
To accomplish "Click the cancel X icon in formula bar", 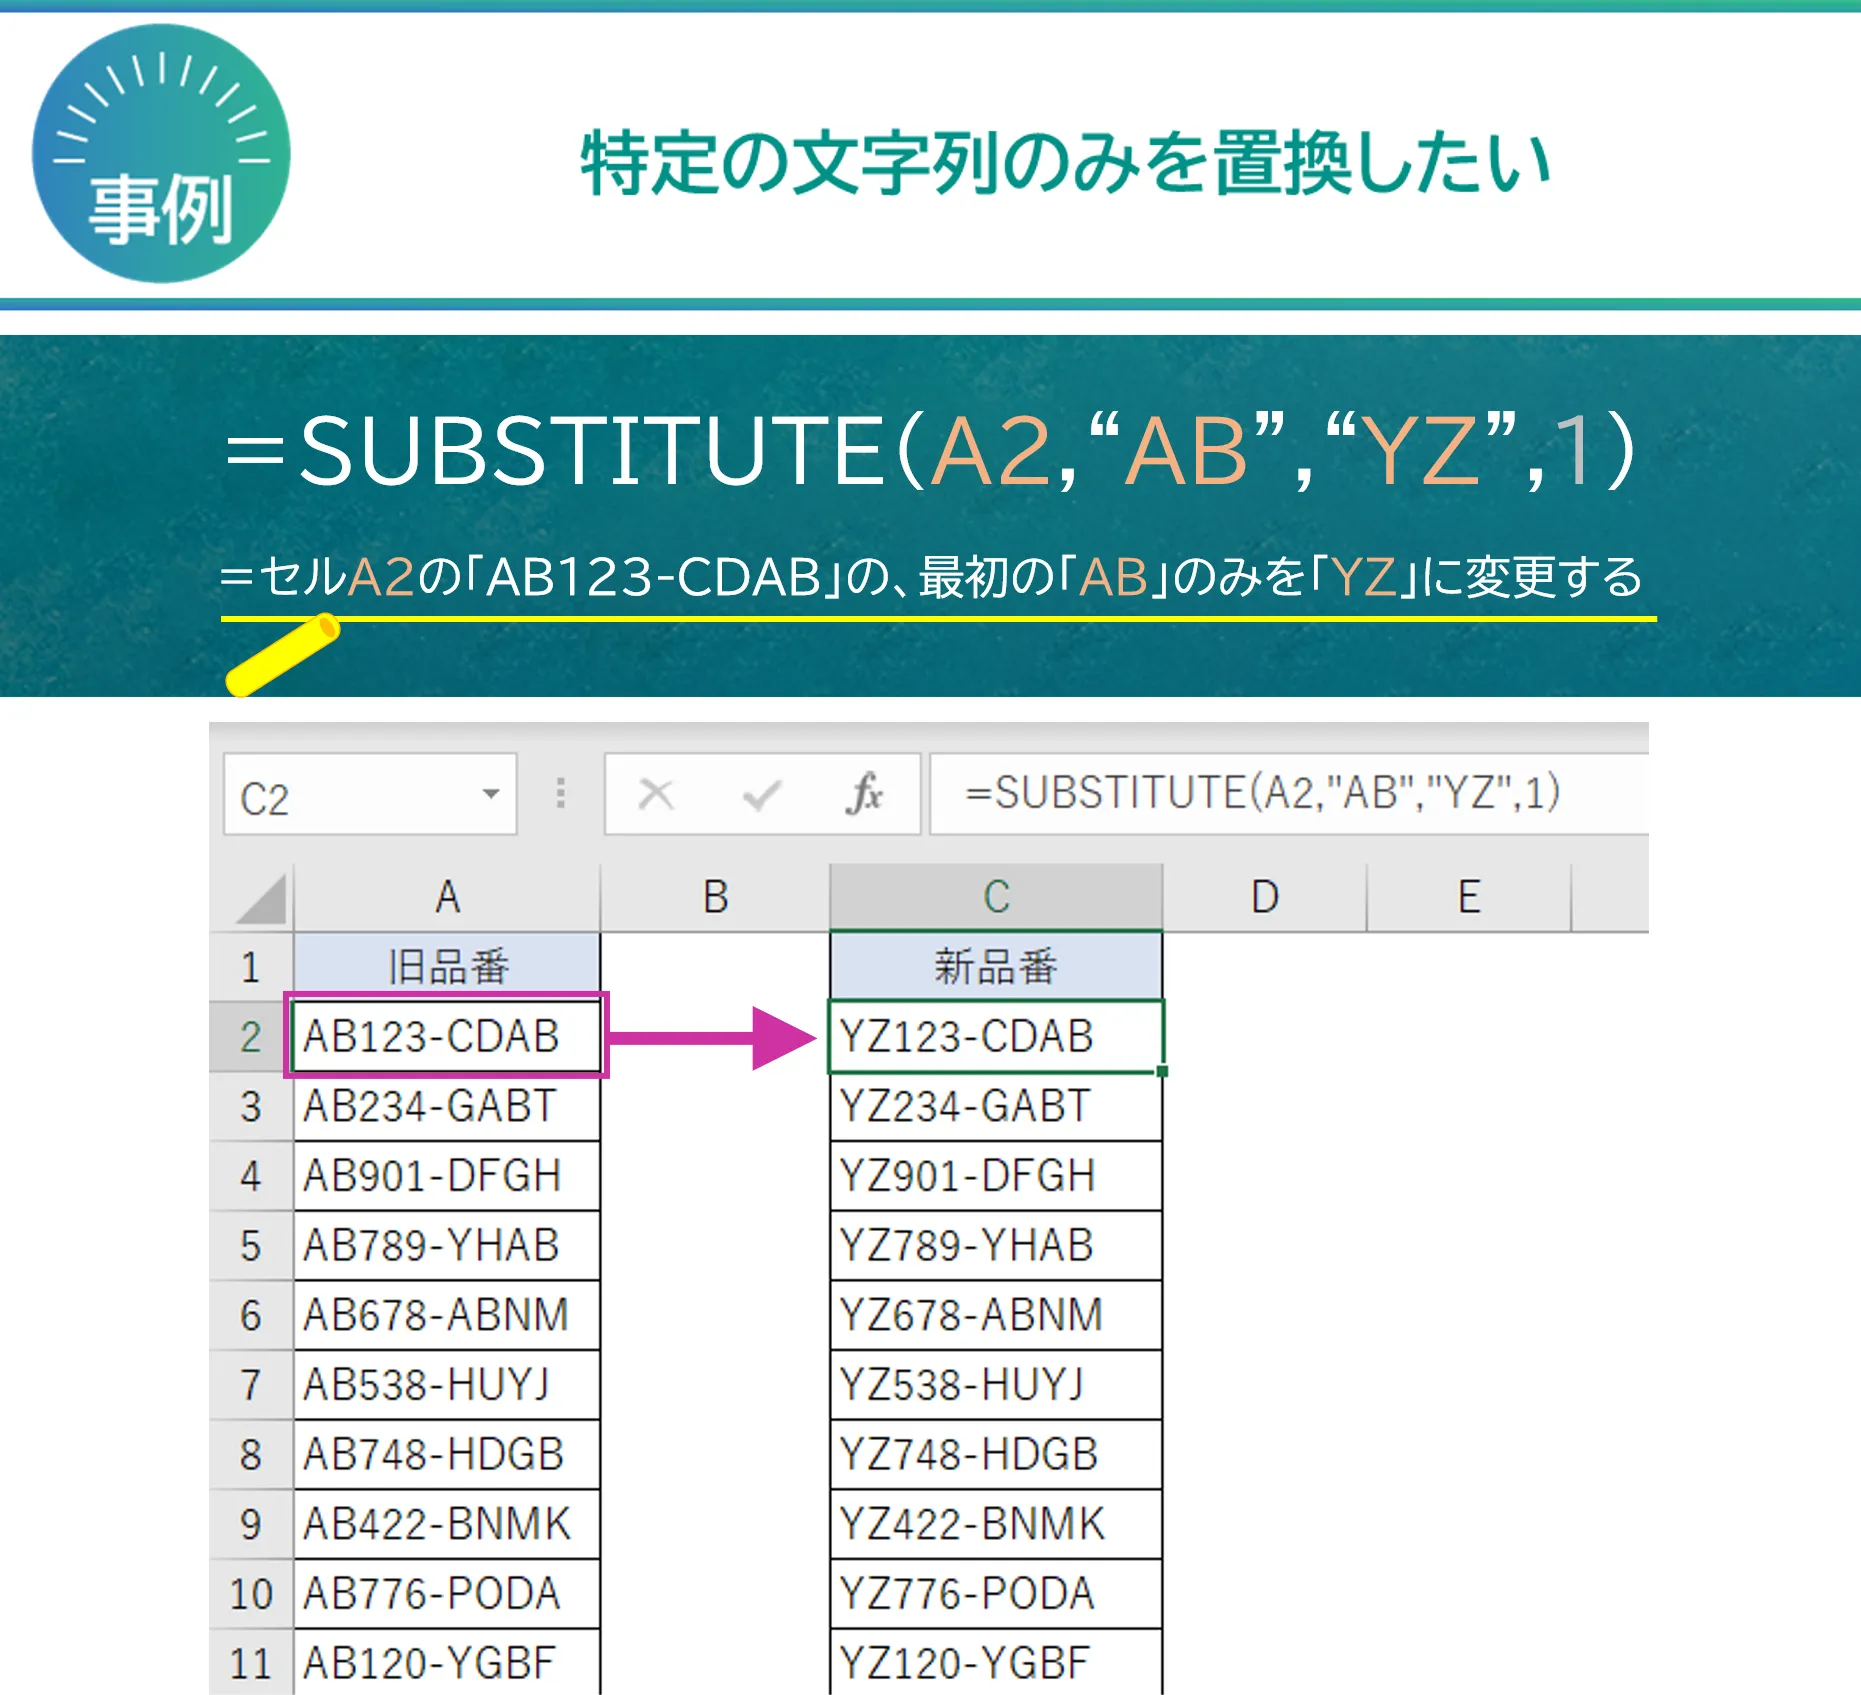I will 656,795.
